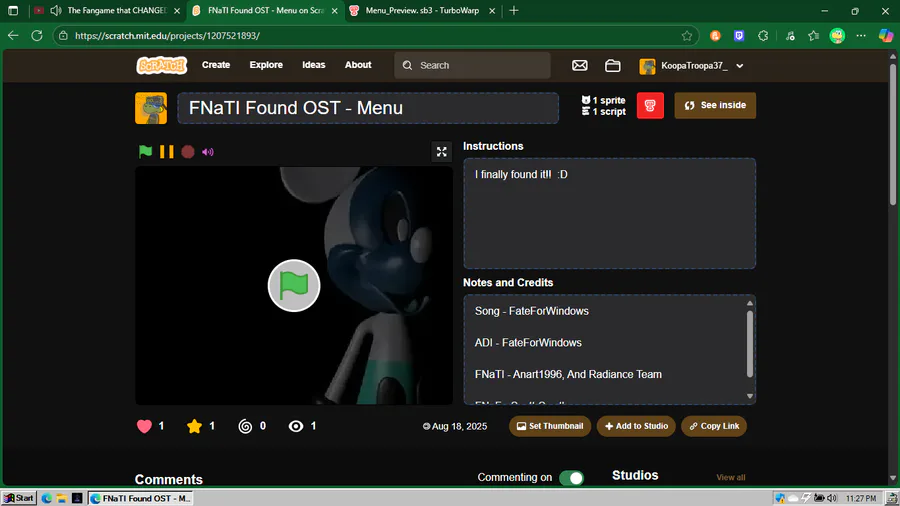
Task: Click the Windows Security tray icon
Action: pyautogui.click(x=779, y=498)
